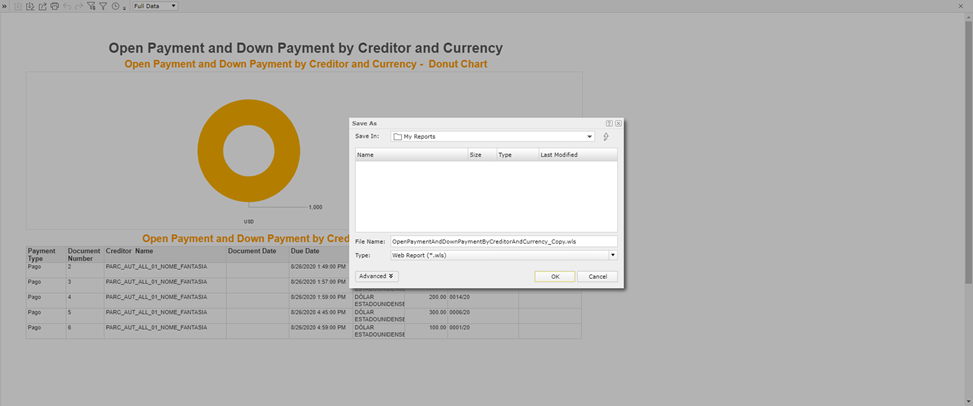Image resolution: width=973 pixels, height=406 pixels.
Task: Click Cancel in Save As dialog
Action: (x=597, y=276)
